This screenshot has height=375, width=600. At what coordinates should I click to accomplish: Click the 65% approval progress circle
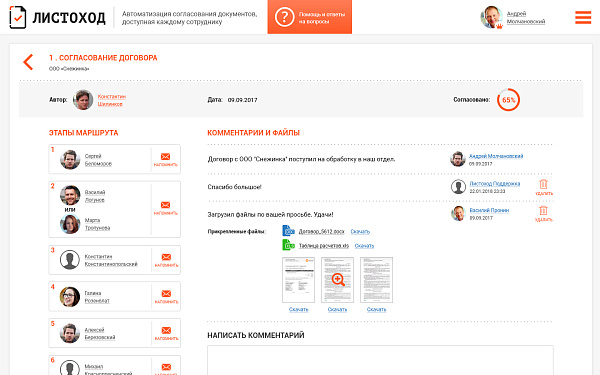508,100
